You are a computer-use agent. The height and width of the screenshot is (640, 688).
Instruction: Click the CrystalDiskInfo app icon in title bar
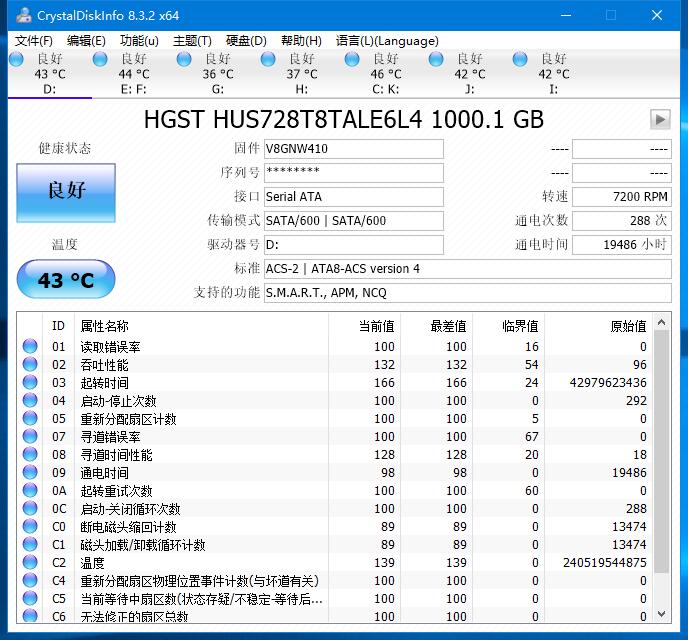tap(24, 15)
